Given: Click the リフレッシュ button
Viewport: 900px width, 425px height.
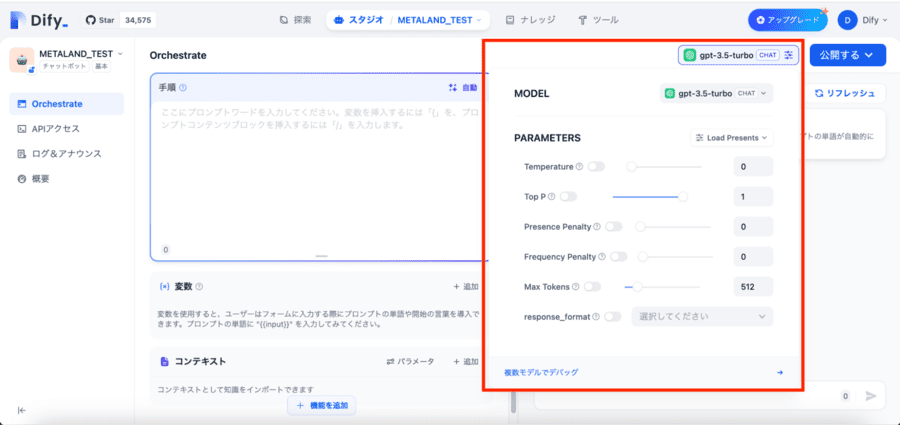Looking at the screenshot, I should coord(845,93).
